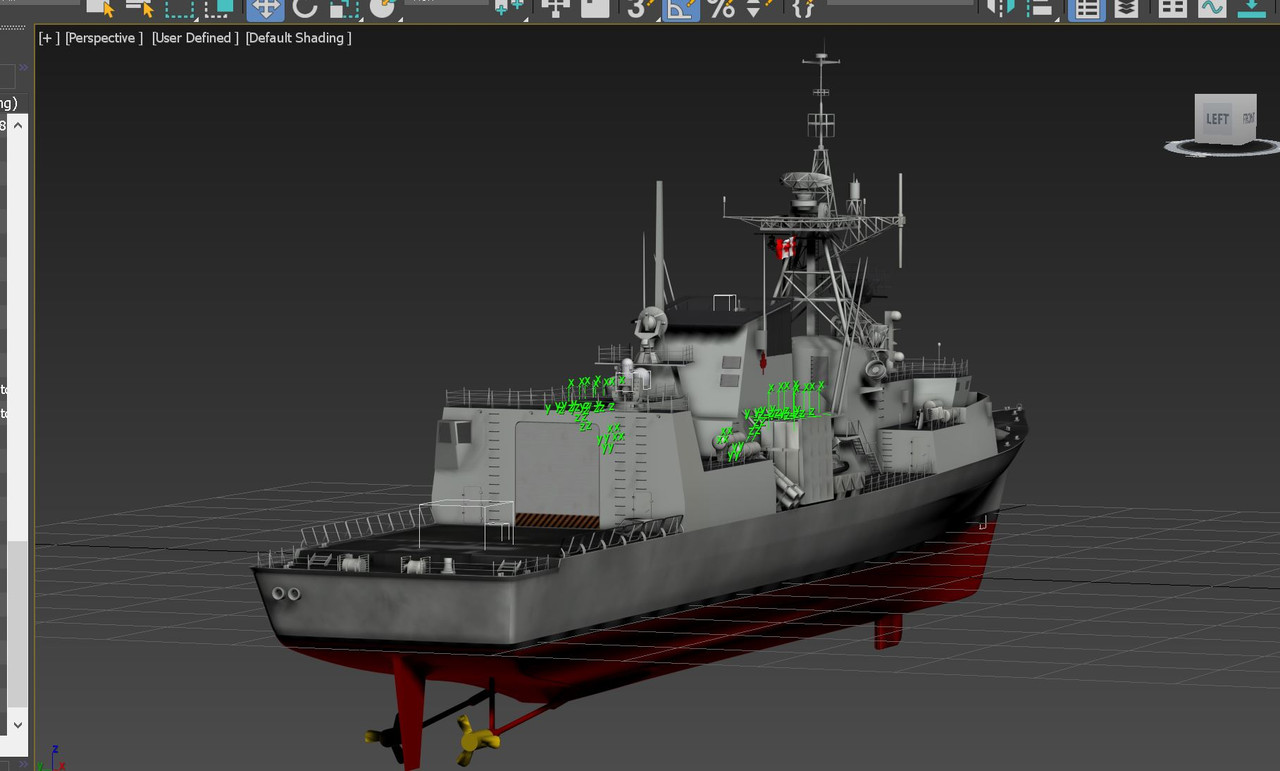Open the Mirror tool
Image resolution: width=1280 pixels, height=771 pixels.
(x=997, y=8)
